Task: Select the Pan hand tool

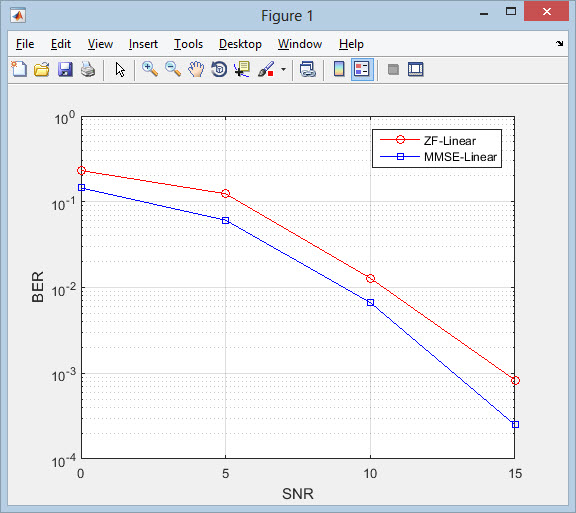Action: 196,69
